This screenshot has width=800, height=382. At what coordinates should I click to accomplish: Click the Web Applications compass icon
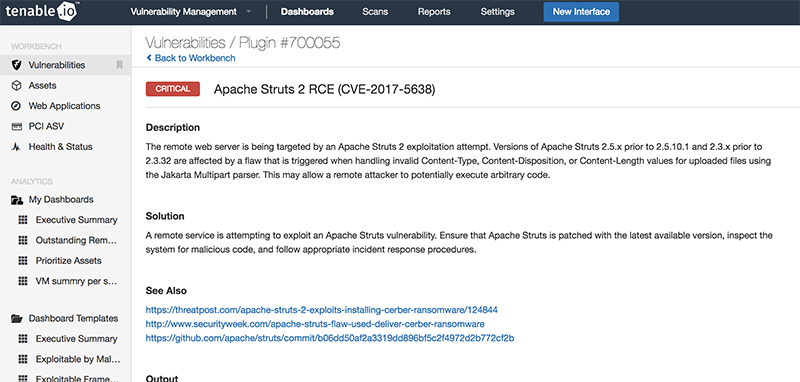17,106
